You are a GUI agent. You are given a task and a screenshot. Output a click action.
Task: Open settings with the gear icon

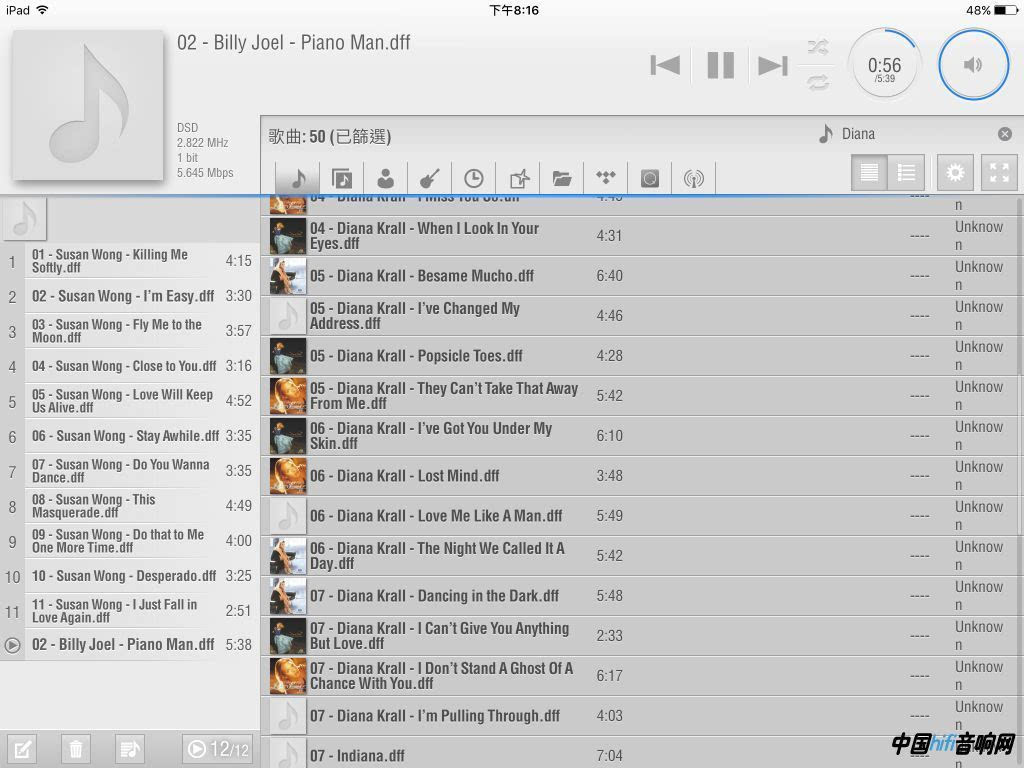955,173
